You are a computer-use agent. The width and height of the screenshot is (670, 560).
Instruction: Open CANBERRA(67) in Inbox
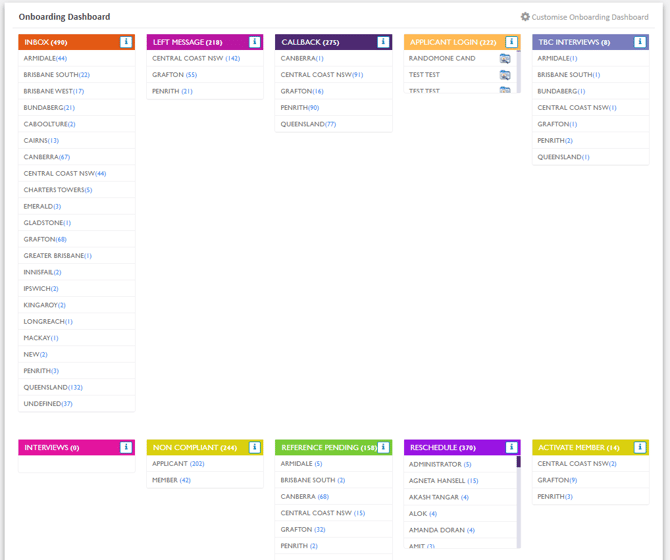pyautogui.click(x=47, y=157)
